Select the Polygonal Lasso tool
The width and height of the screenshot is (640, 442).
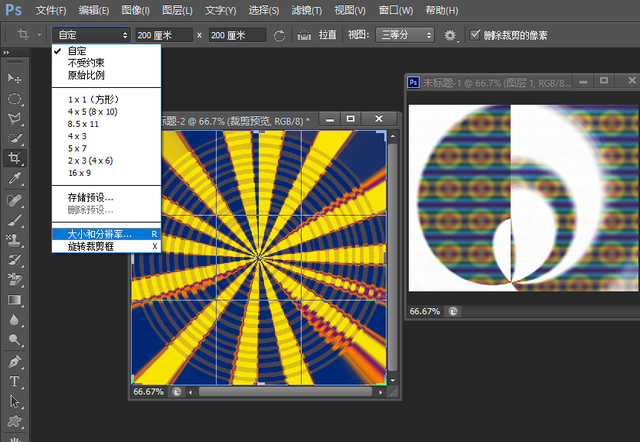pos(15,119)
